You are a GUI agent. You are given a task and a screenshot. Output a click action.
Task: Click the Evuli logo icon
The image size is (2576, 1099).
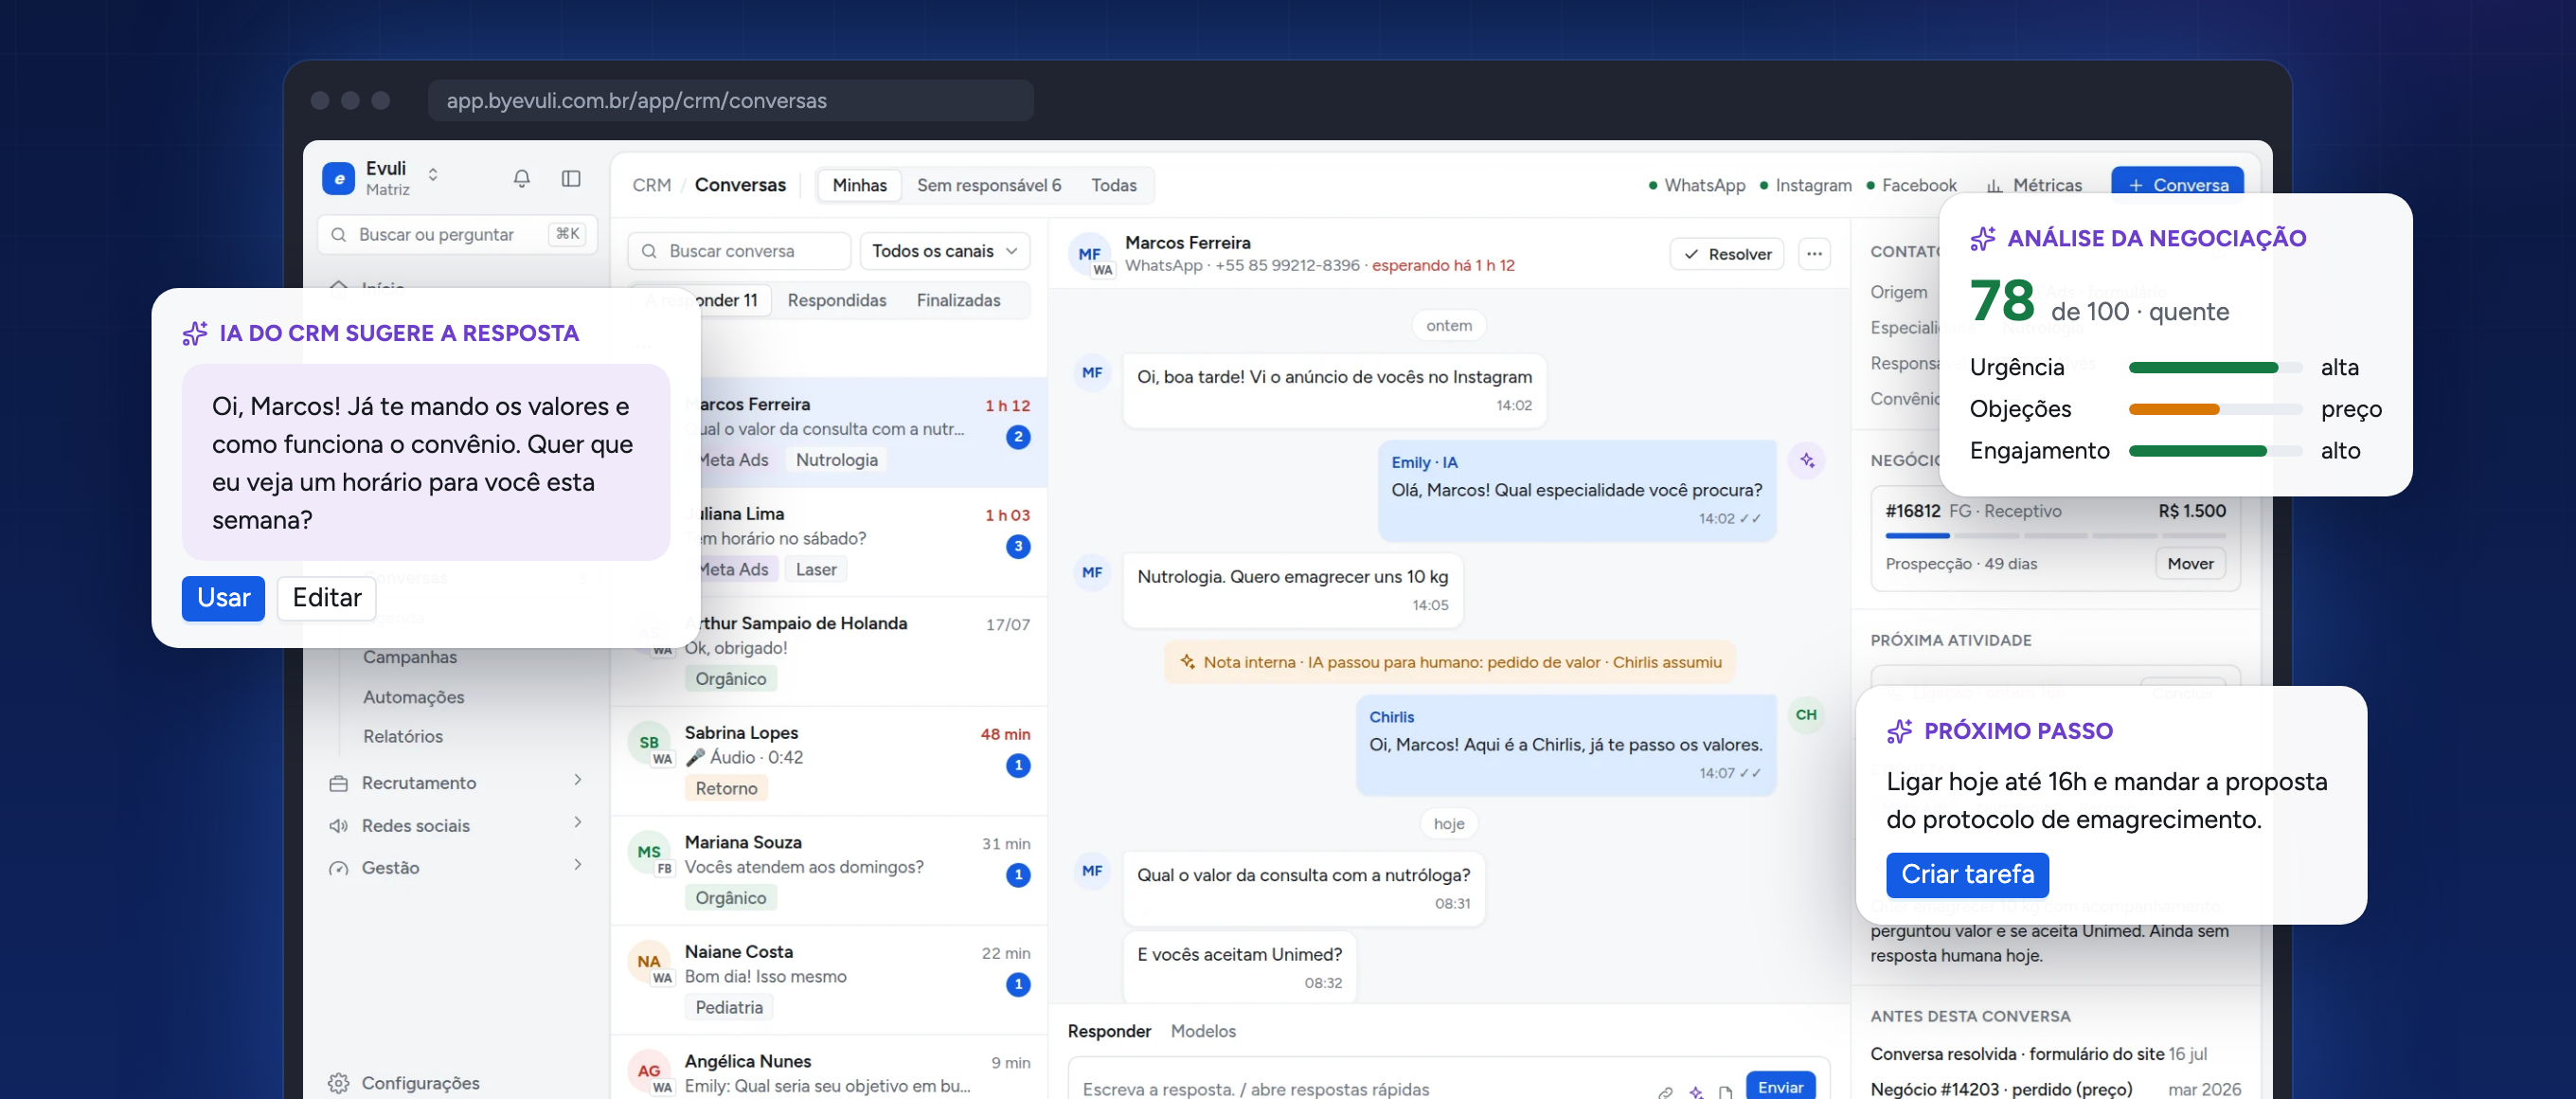[339, 179]
